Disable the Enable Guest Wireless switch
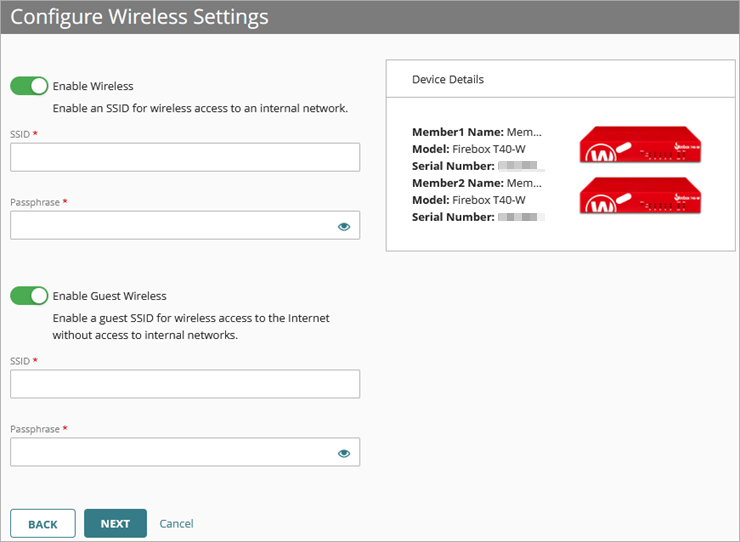740x542 pixels. [29, 295]
